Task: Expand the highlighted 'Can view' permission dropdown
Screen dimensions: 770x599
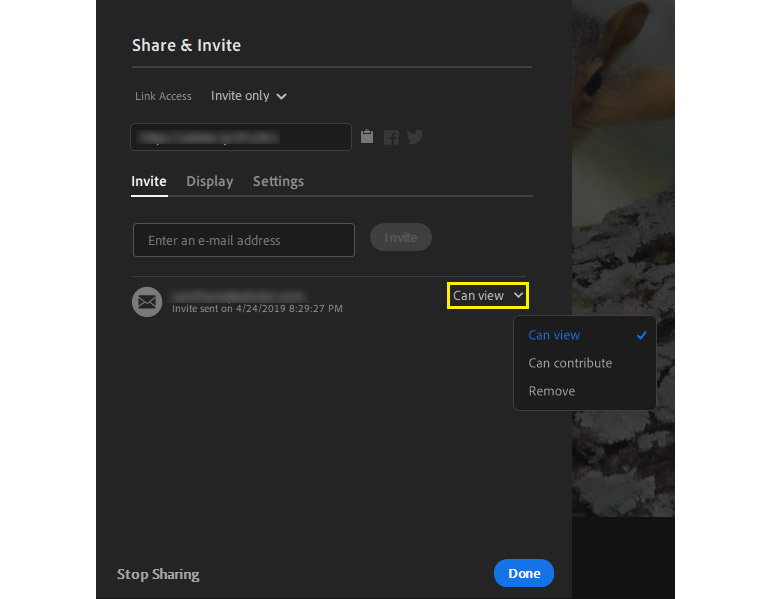Action: [x=488, y=295]
